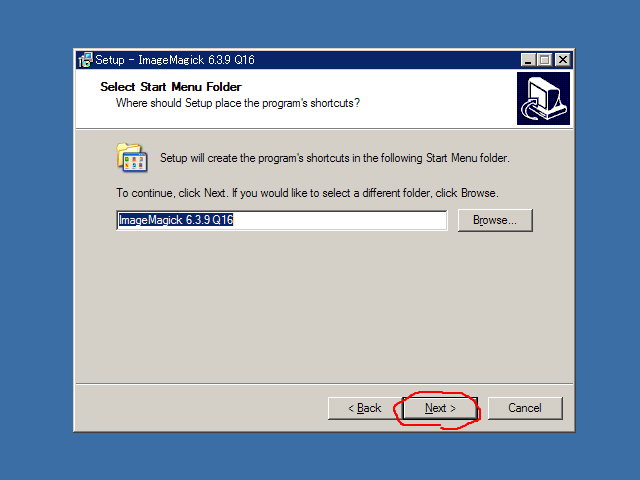Click the disabled maximize button
The width and height of the screenshot is (640, 480).
(544, 60)
